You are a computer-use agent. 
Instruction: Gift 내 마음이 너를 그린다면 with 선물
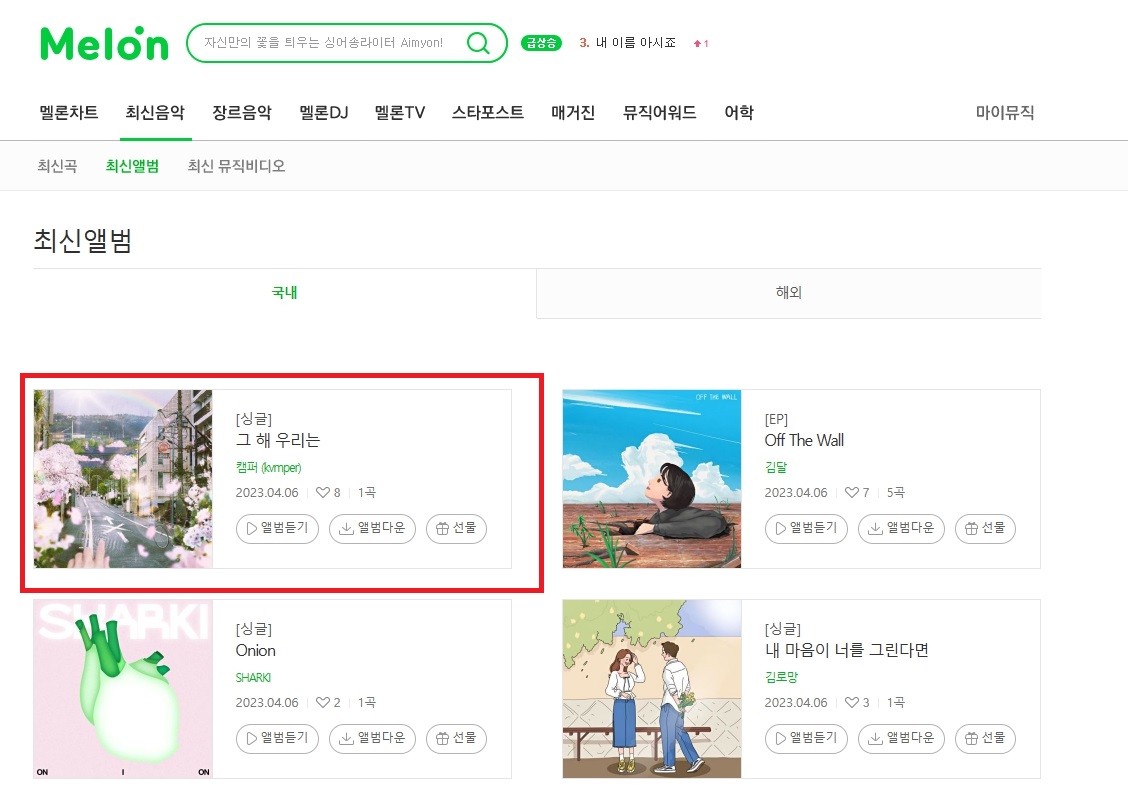point(985,739)
